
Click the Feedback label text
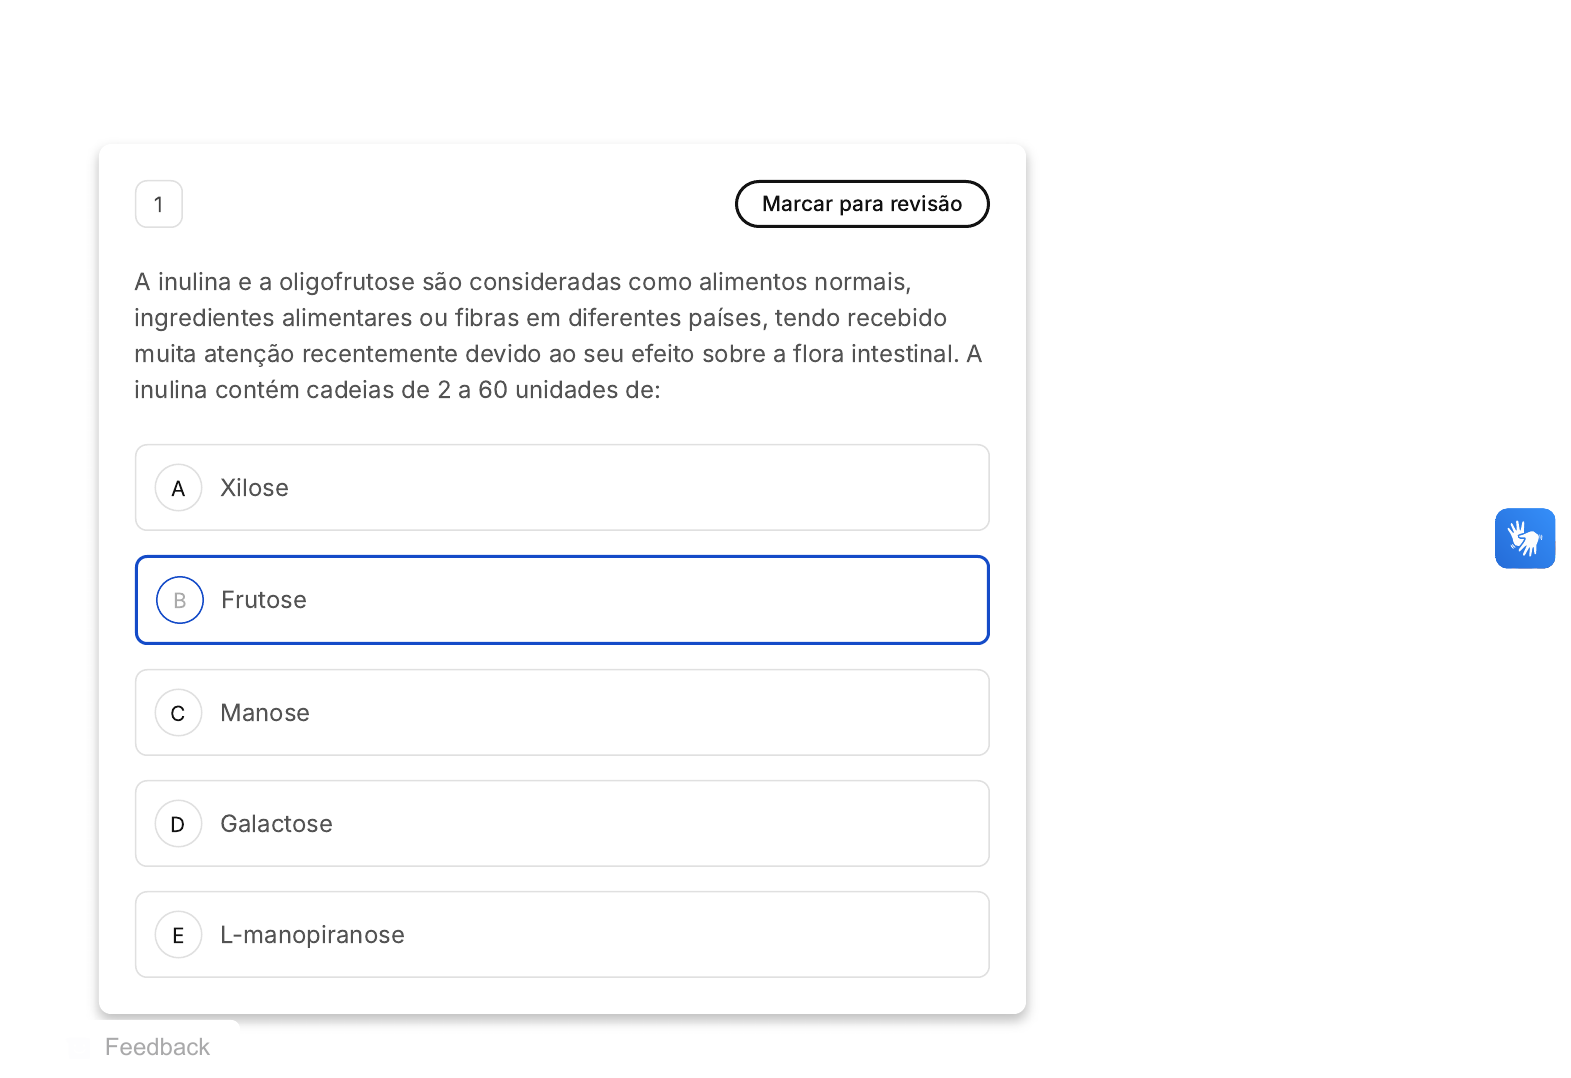point(157,1047)
